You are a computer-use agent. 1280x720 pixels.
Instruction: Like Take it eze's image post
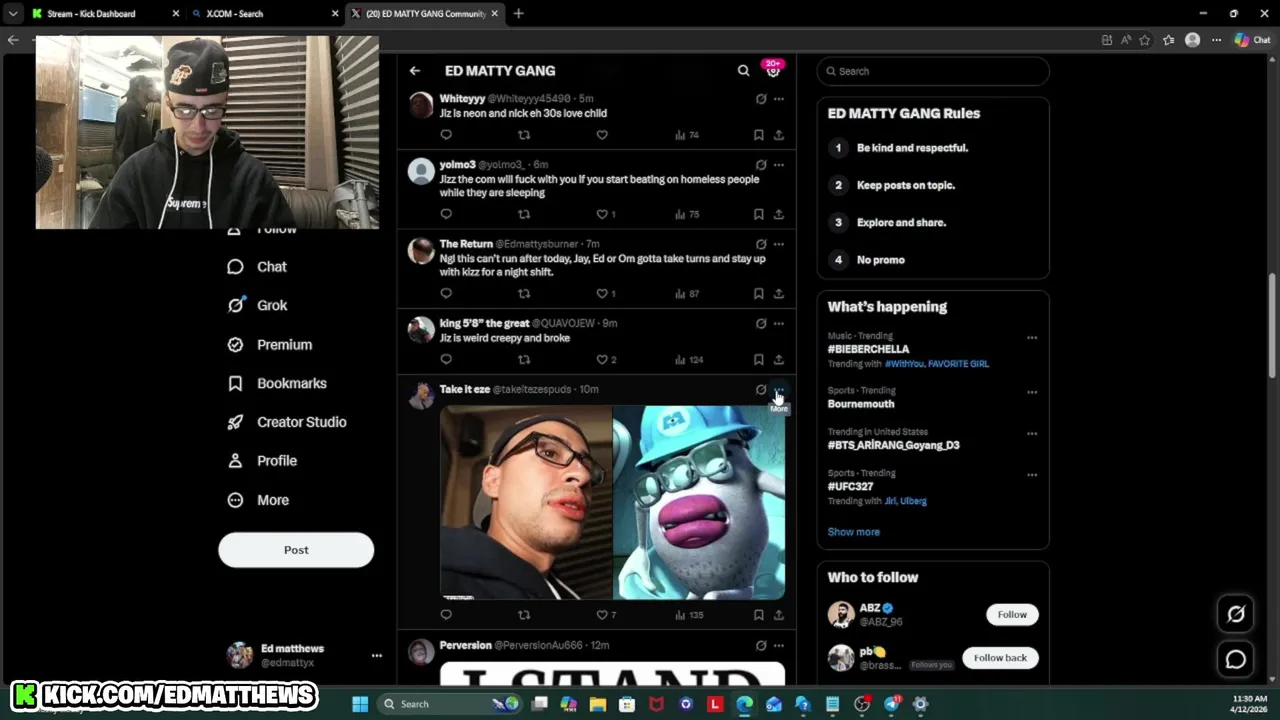(602, 615)
